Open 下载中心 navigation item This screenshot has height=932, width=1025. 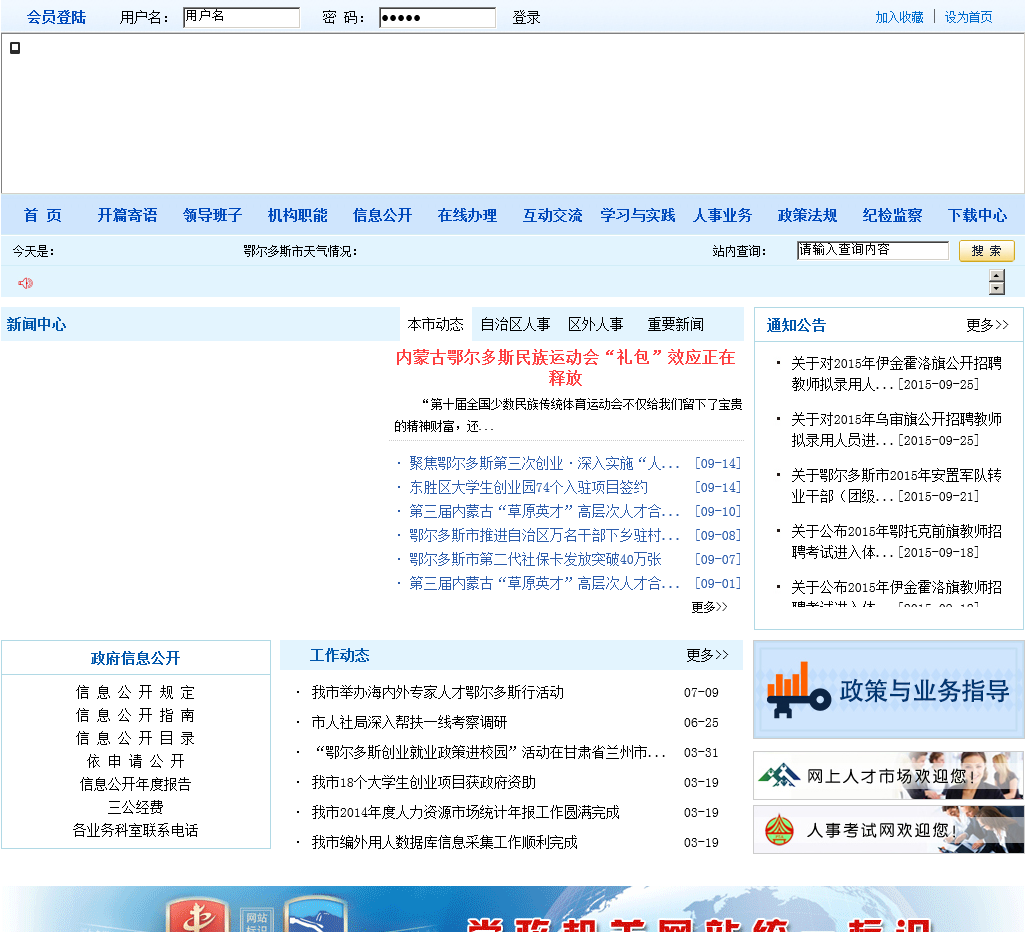click(977, 215)
